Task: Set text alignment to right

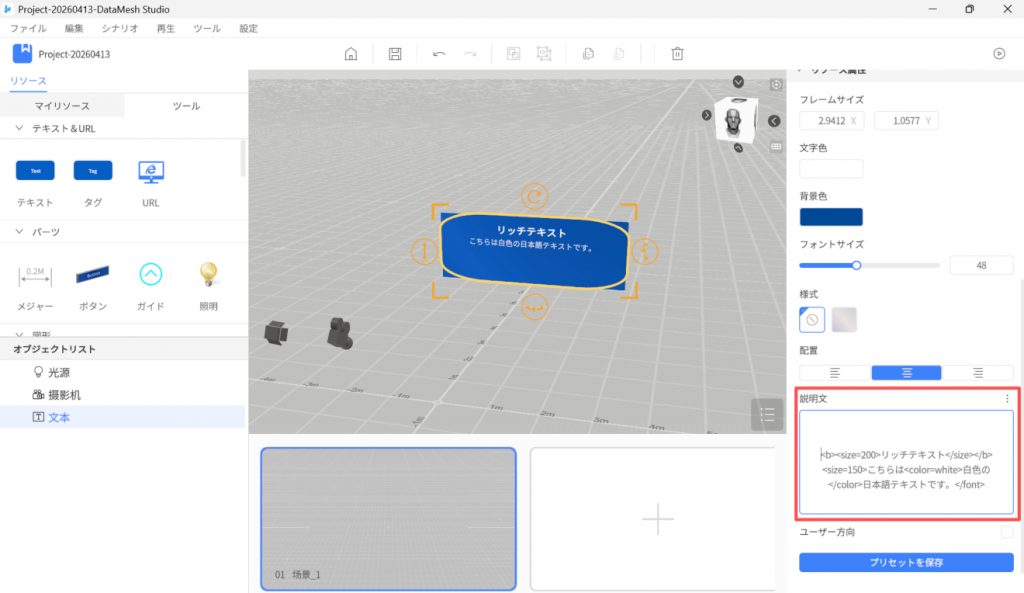Action: (x=978, y=372)
